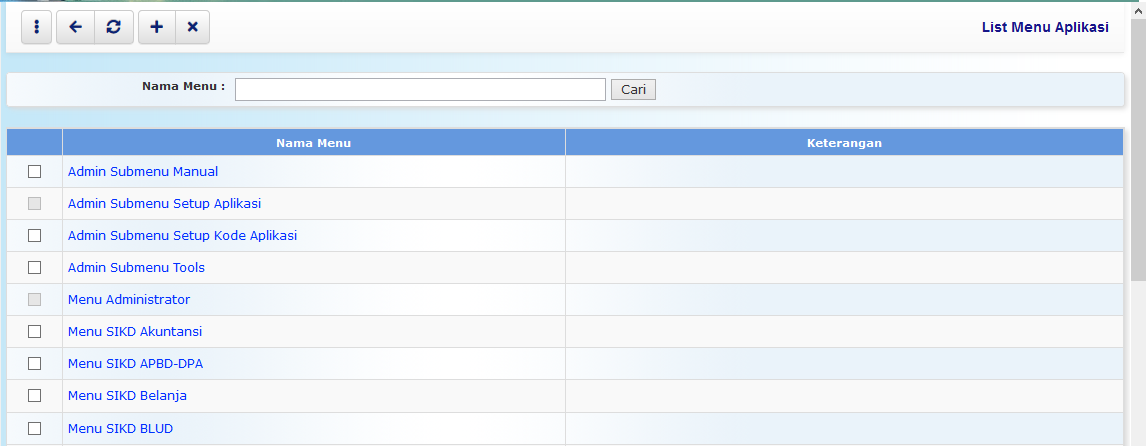
Task: Click the Admin Submenu Manual link
Action: point(143,172)
